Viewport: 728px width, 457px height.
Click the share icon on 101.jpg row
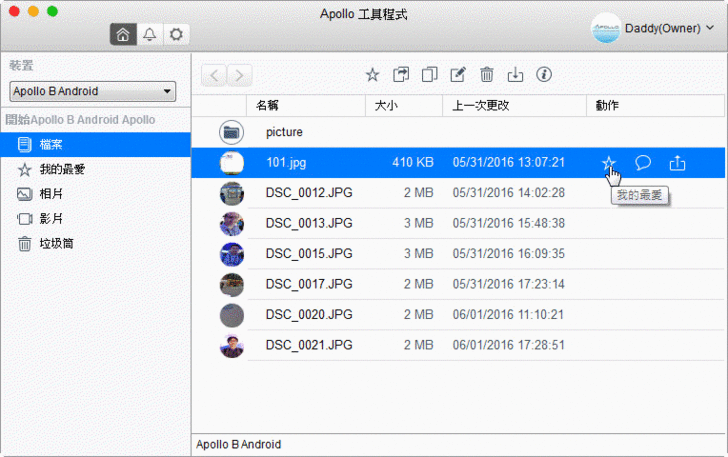[677, 162]
